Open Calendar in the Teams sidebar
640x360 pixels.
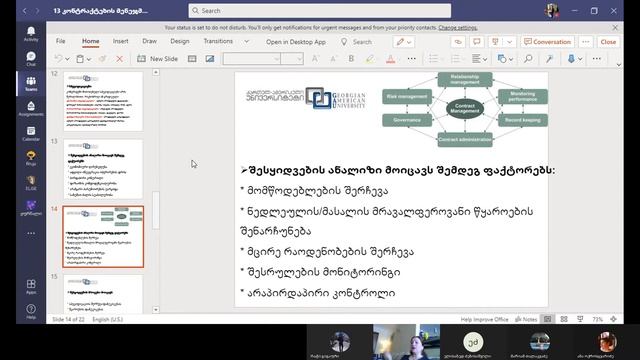coord(31,134)
